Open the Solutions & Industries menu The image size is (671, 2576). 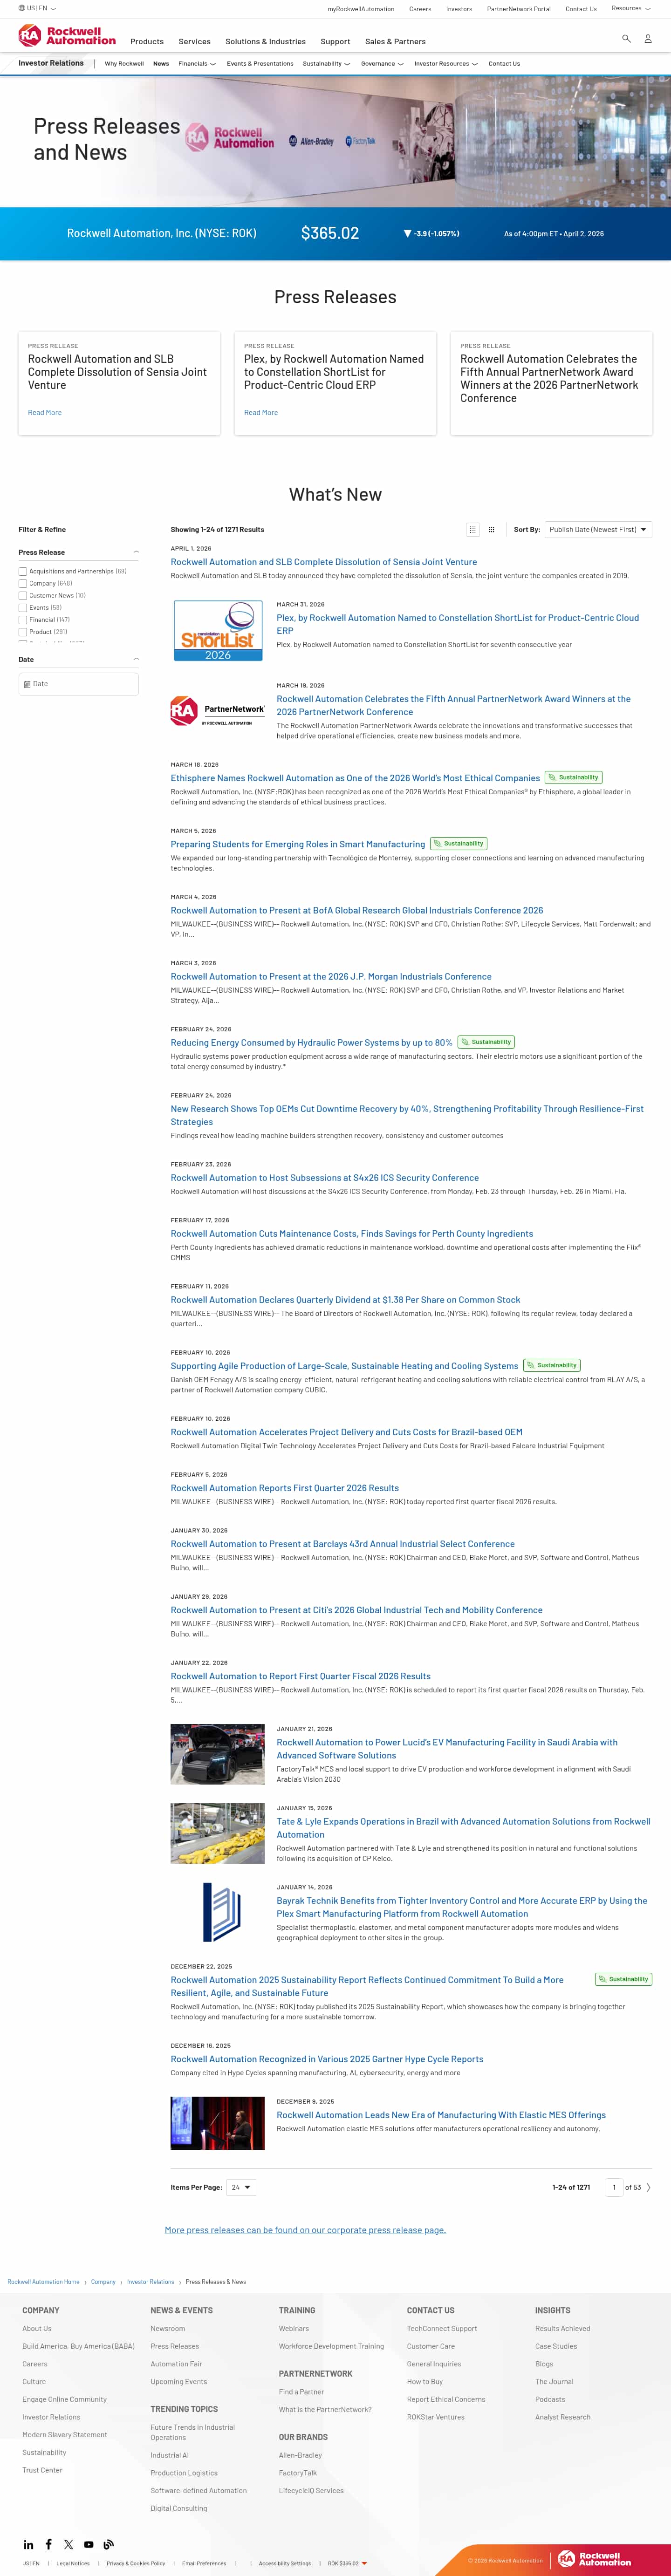click(265, 42)
